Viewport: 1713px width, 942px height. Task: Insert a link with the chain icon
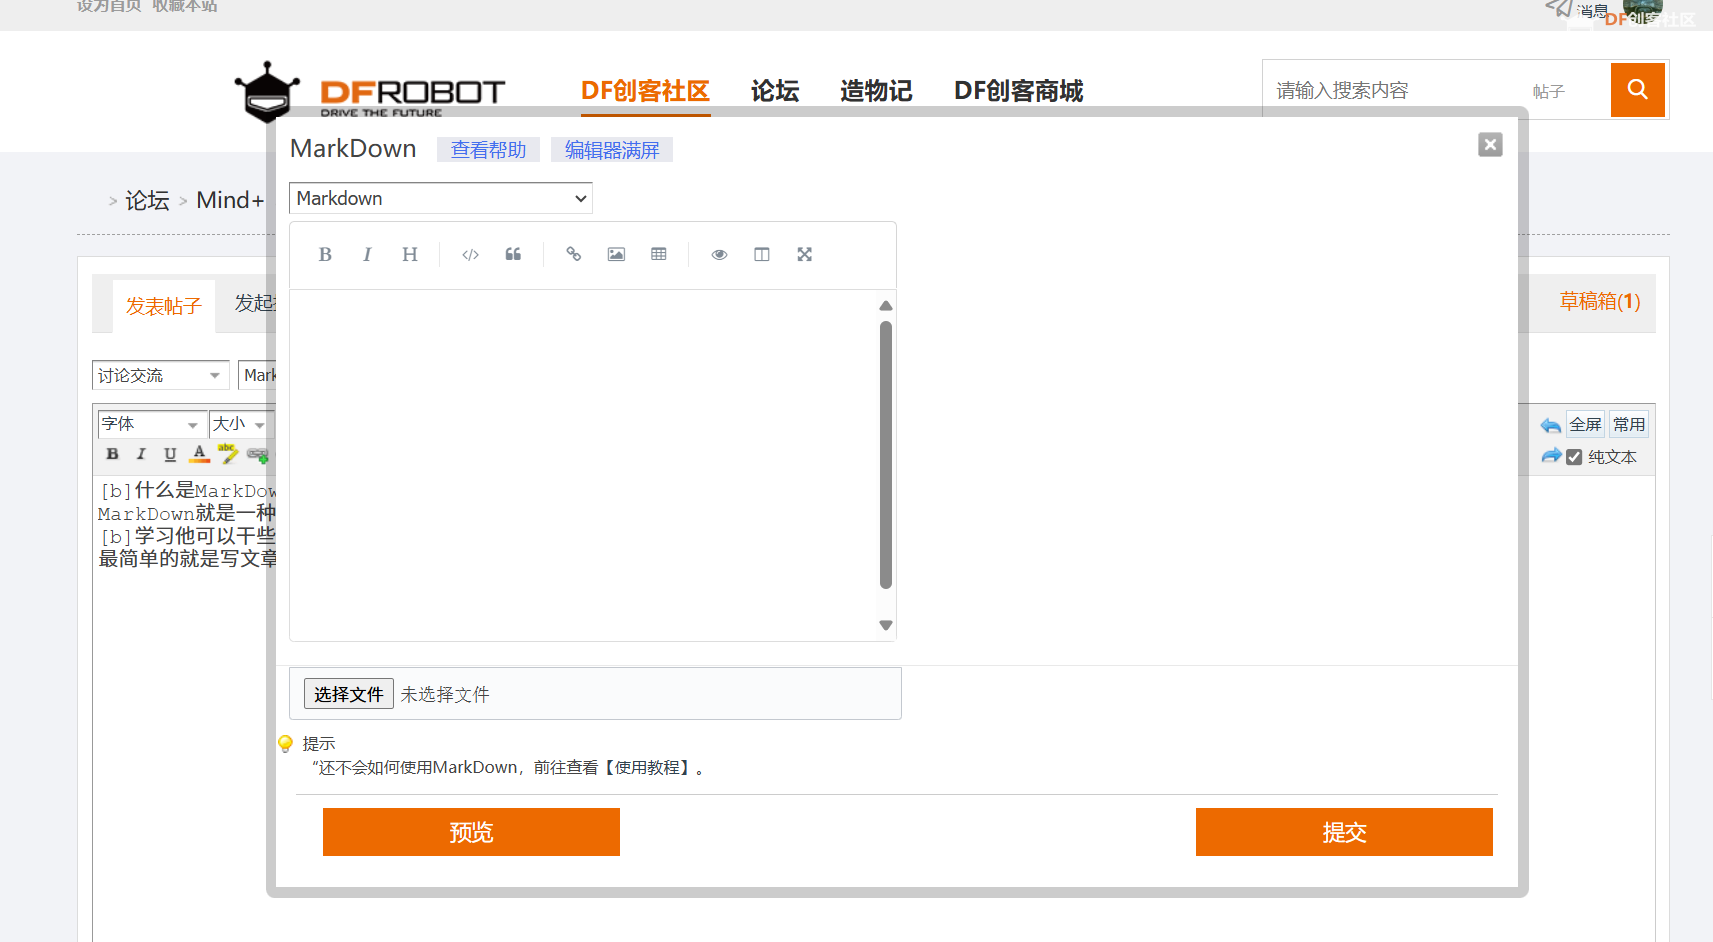click(574, 255)
